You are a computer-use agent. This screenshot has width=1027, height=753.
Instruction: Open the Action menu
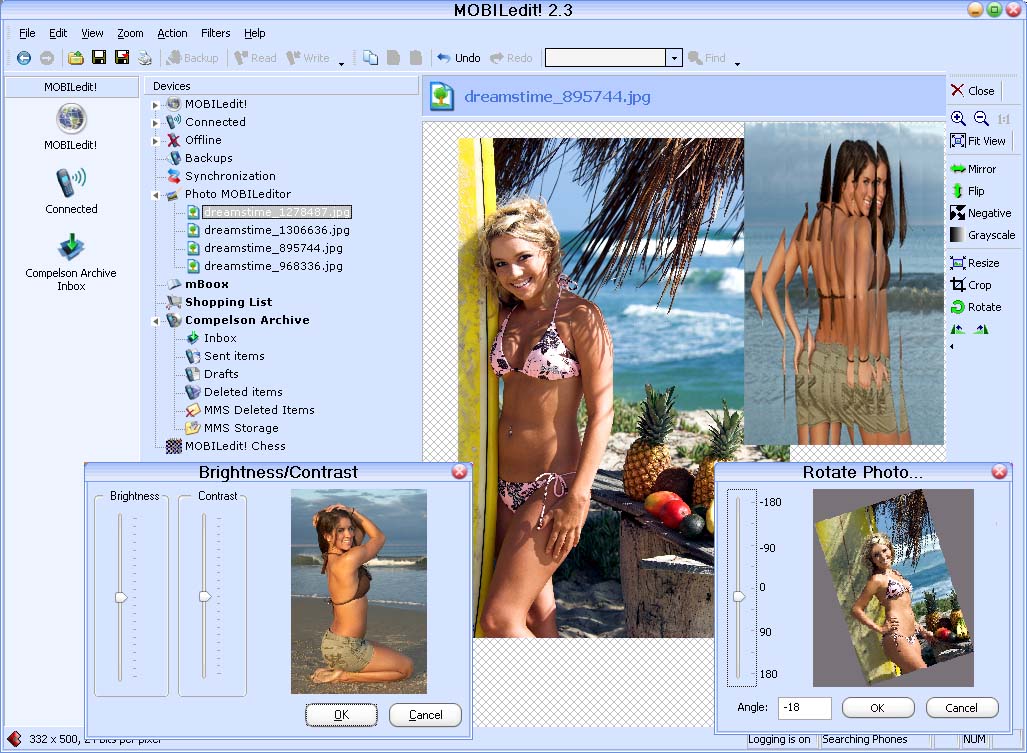tap(172, 33)
